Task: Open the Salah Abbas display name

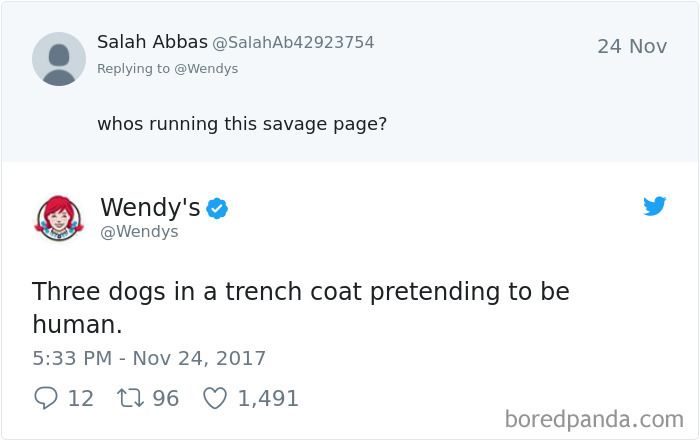Action: [x=152, y=42]
